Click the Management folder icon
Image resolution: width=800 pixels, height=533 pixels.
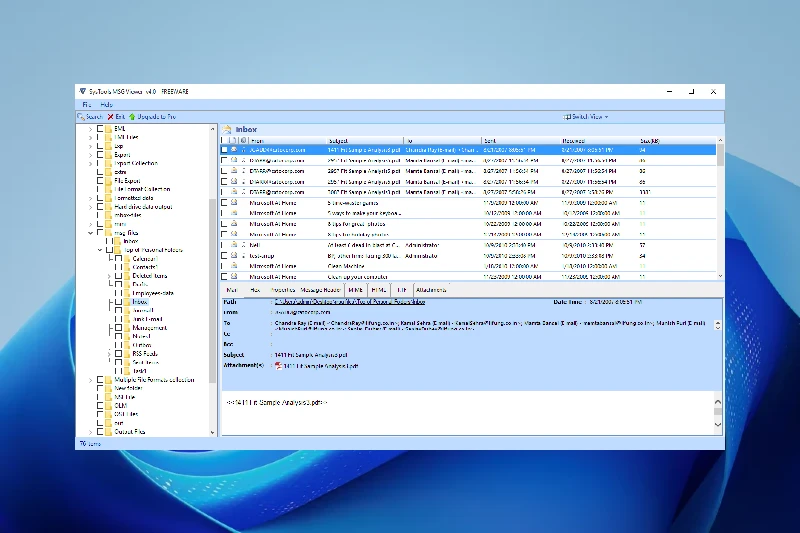[127, 327]
